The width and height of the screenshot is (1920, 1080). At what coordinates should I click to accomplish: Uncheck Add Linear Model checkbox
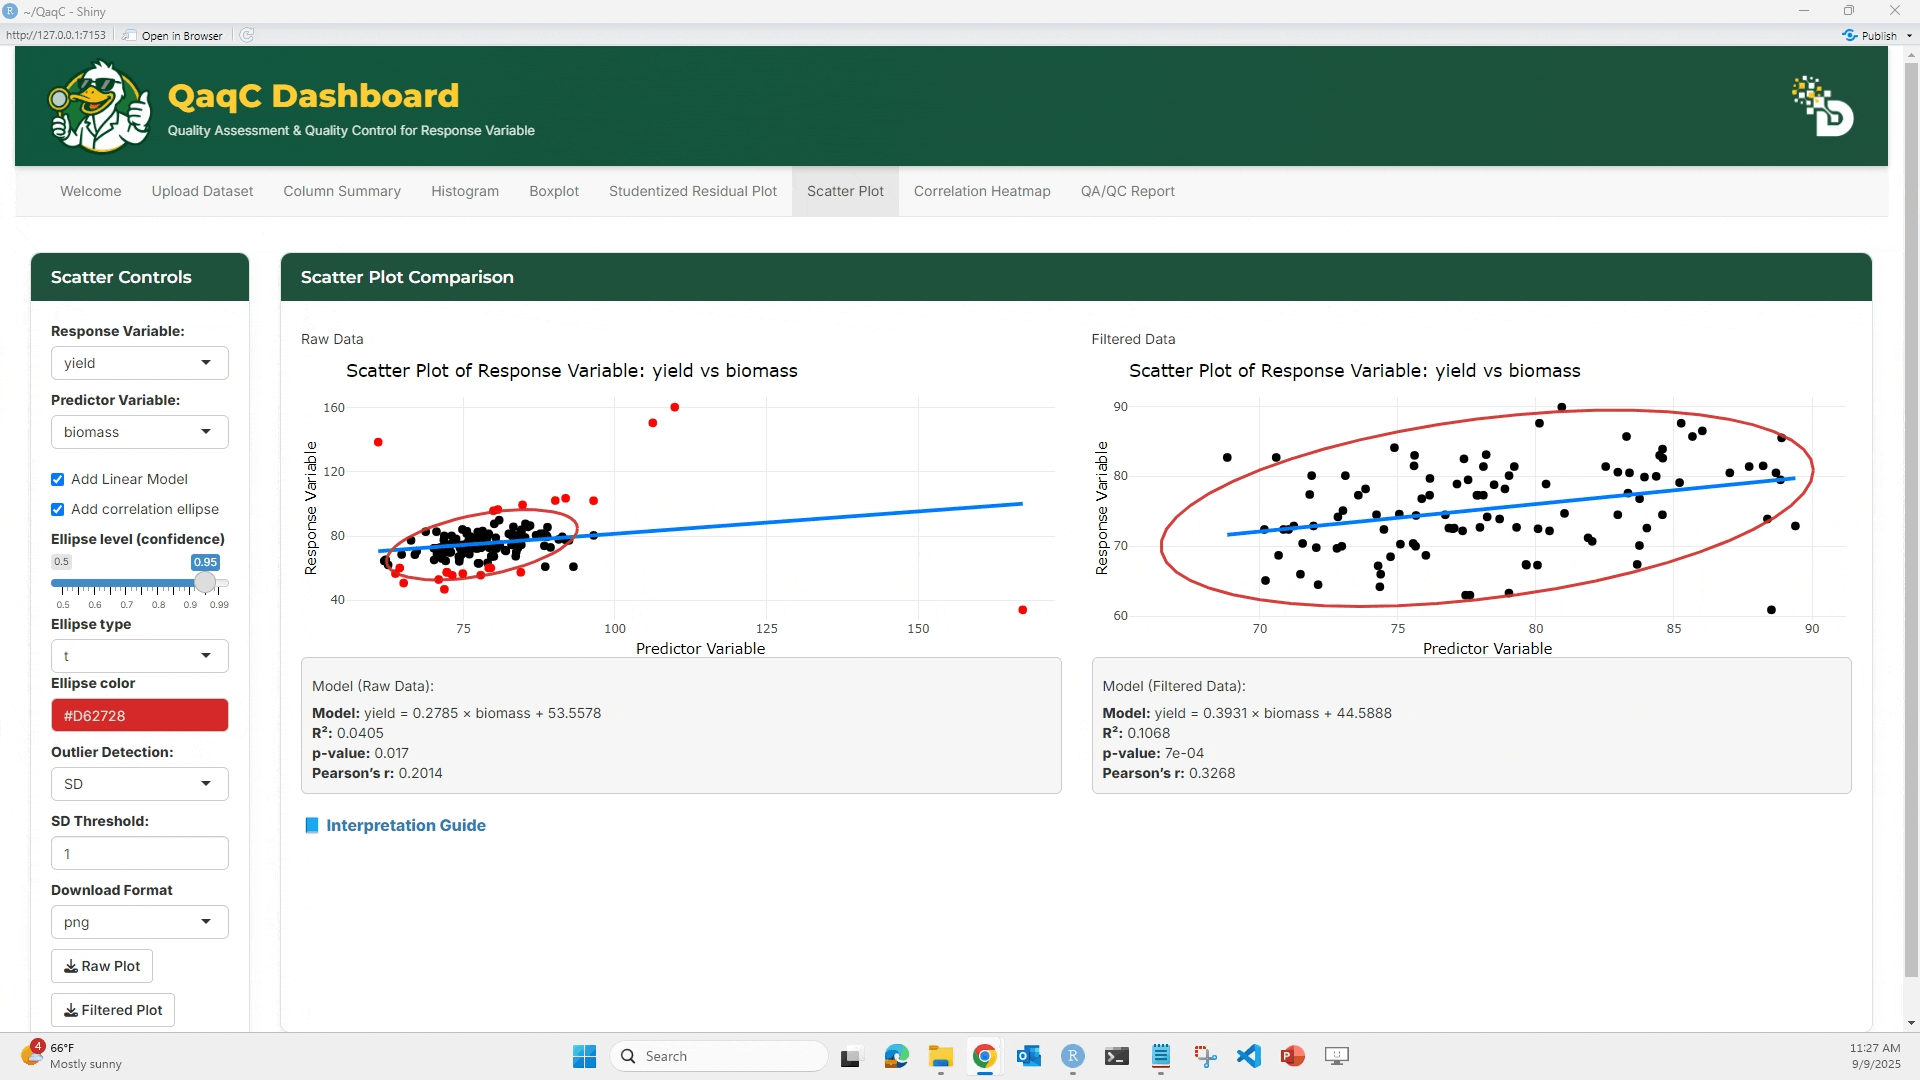[x=58, y=480]
